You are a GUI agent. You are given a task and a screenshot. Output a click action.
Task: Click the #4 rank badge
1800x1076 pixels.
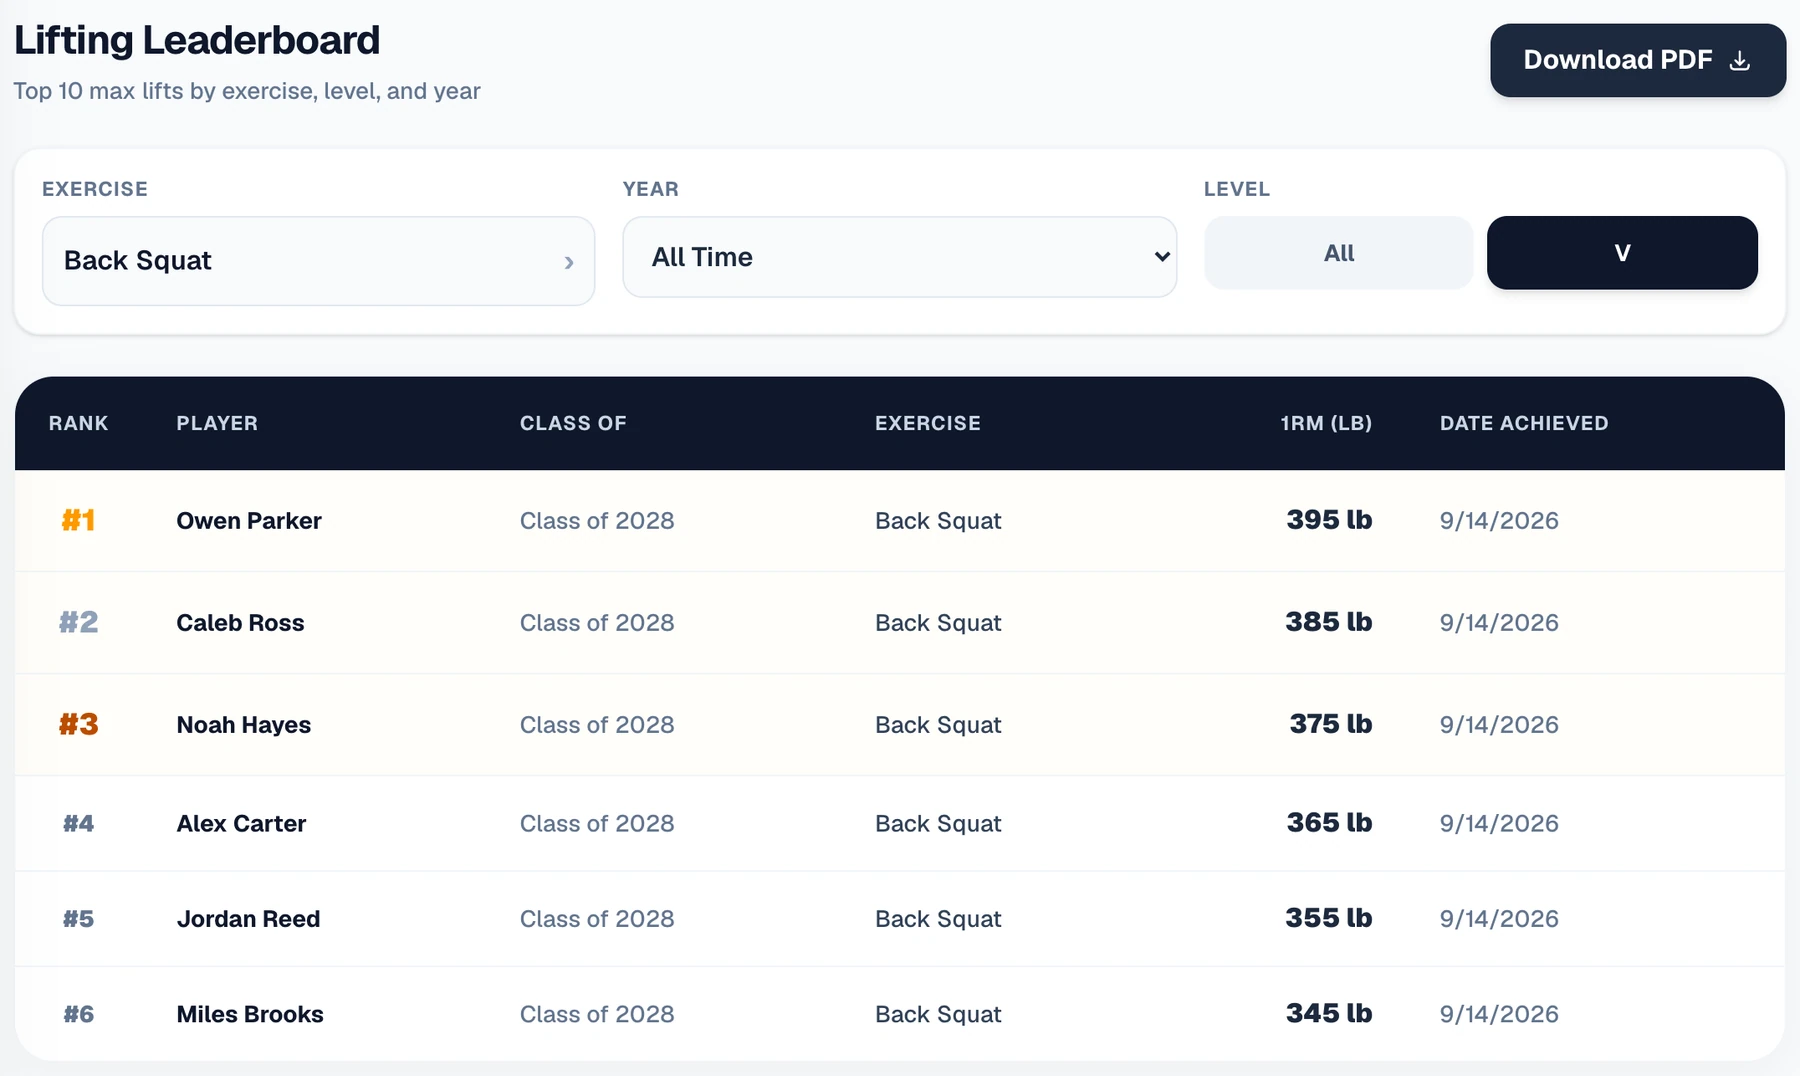tap(78, 823)
